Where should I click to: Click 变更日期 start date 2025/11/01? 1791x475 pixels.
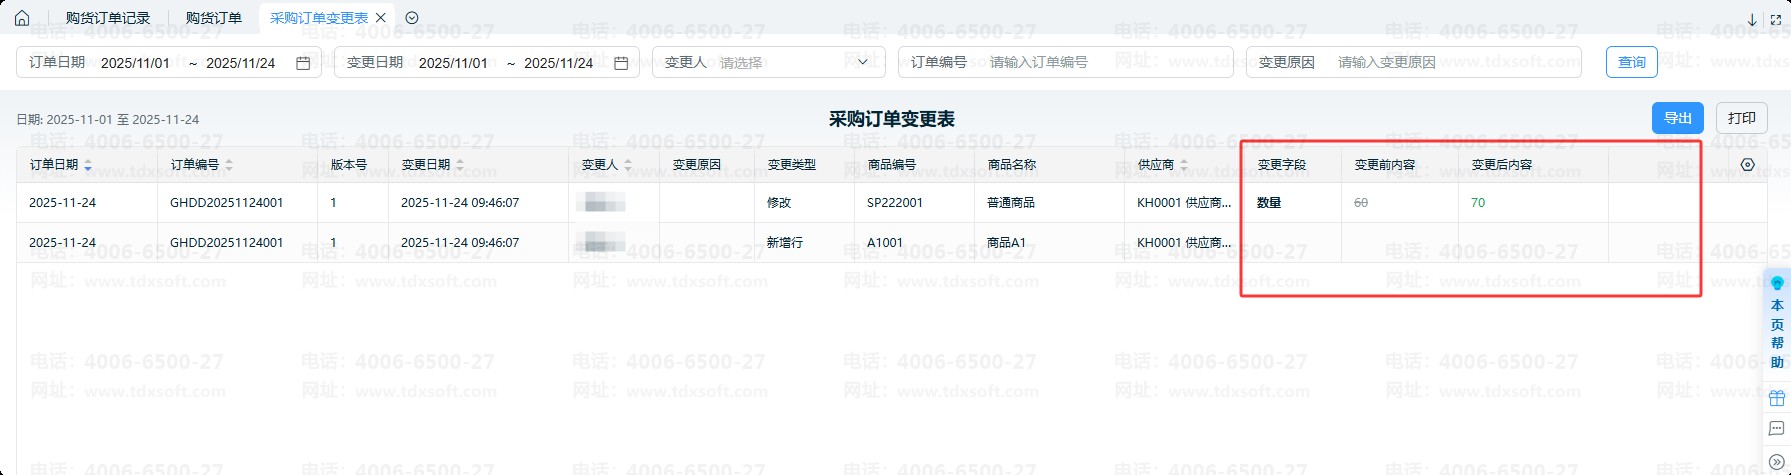[x=454, y=63]
